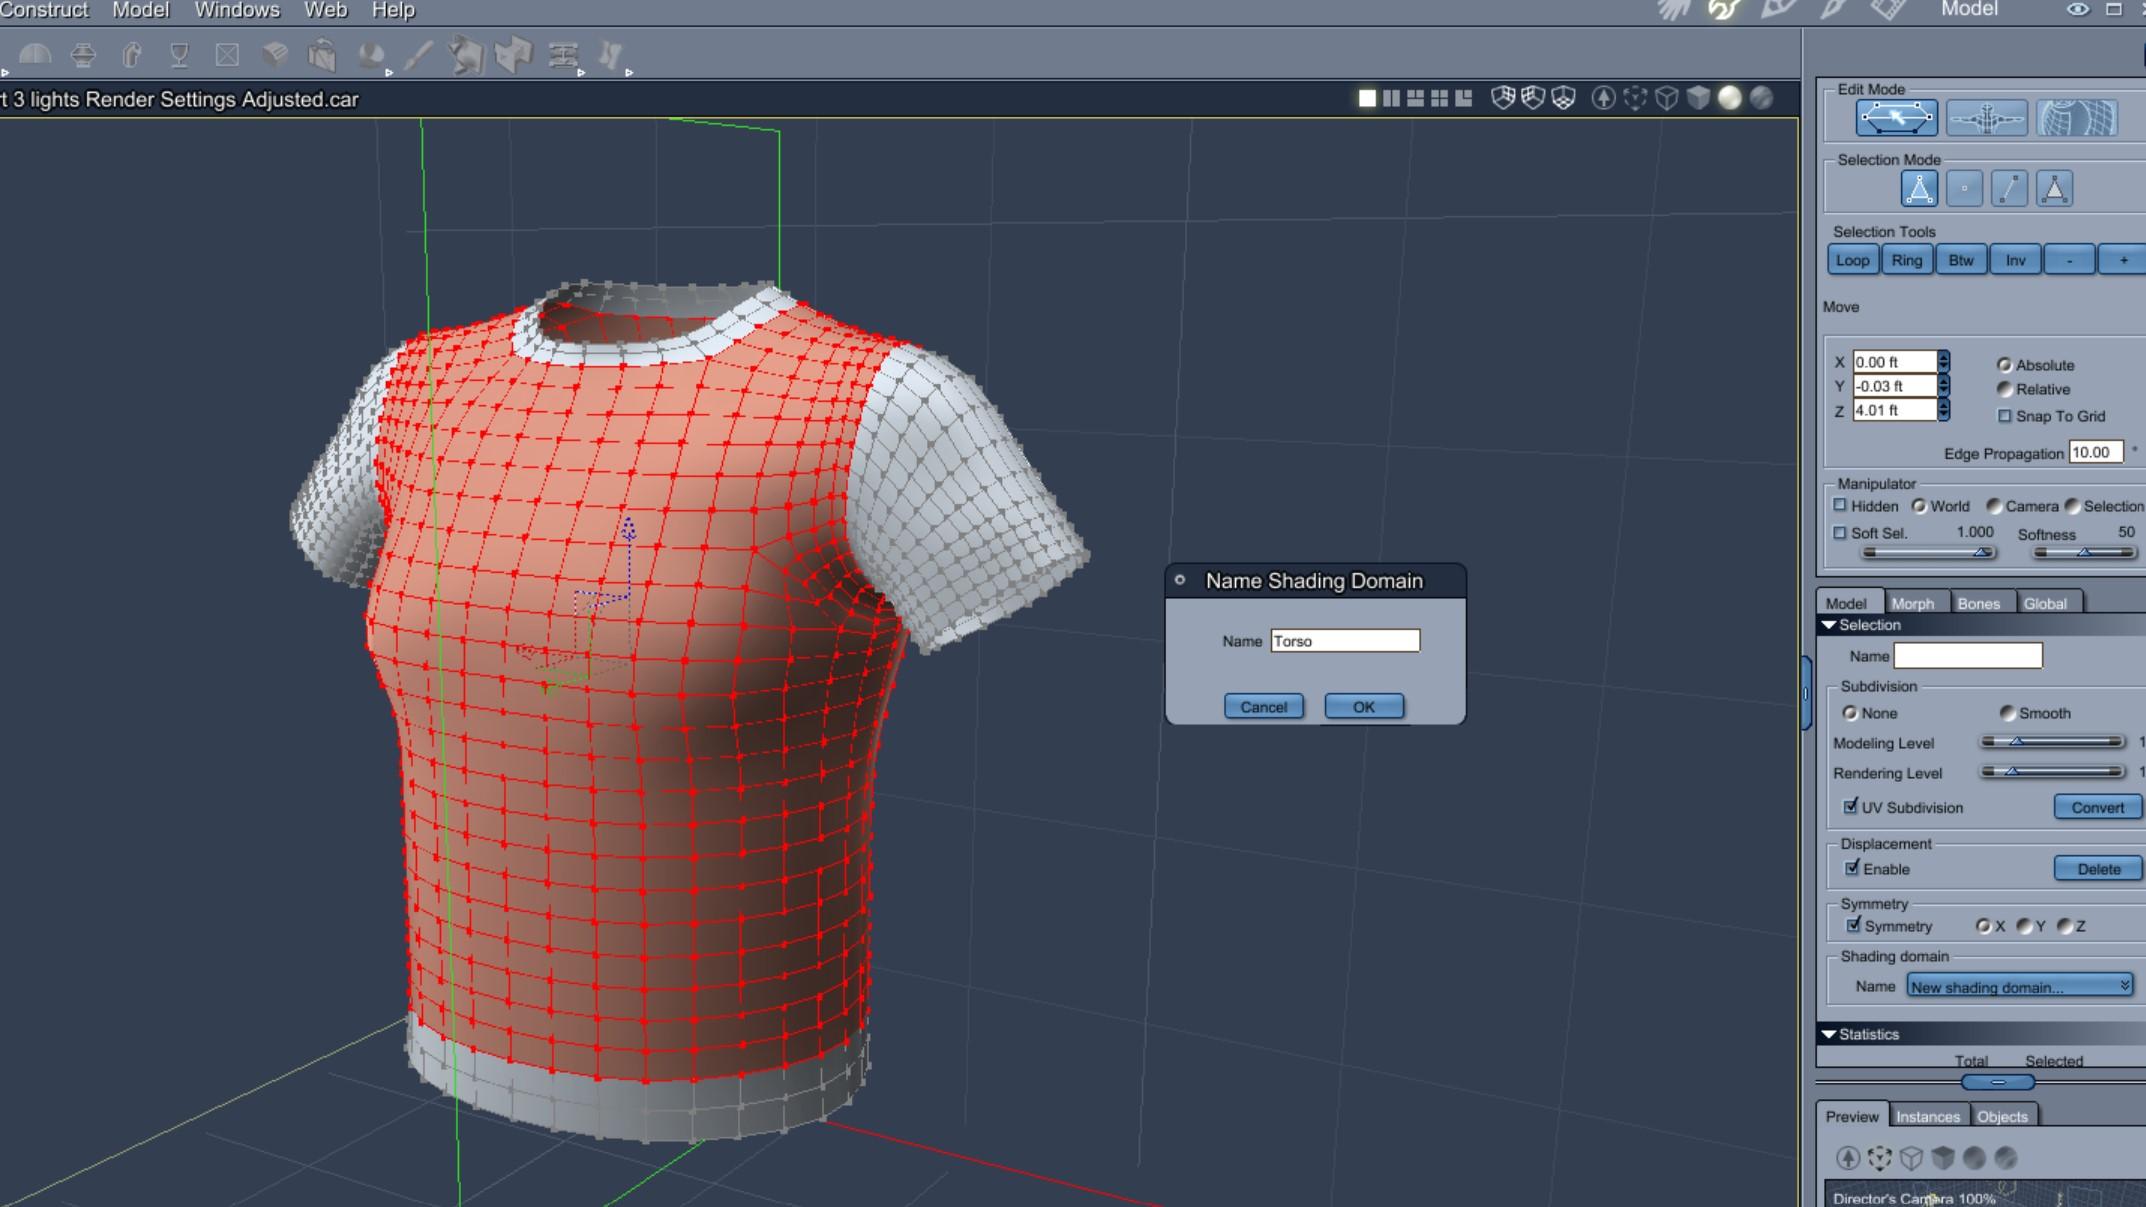Choose flat shaded cube display mode
Image resolution: width=2146 pixels, height=1207 pixels.
click(x=1698, y=98)
